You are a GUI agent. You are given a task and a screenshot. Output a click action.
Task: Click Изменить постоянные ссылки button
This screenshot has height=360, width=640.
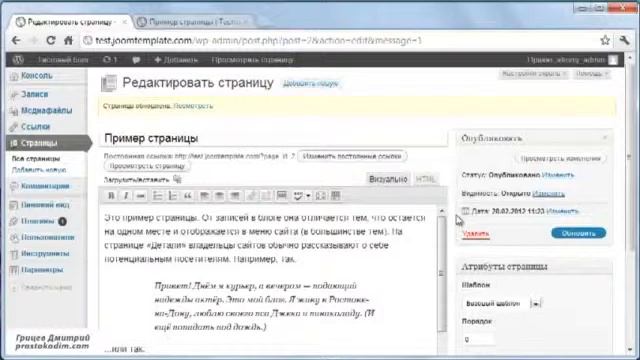352,156
